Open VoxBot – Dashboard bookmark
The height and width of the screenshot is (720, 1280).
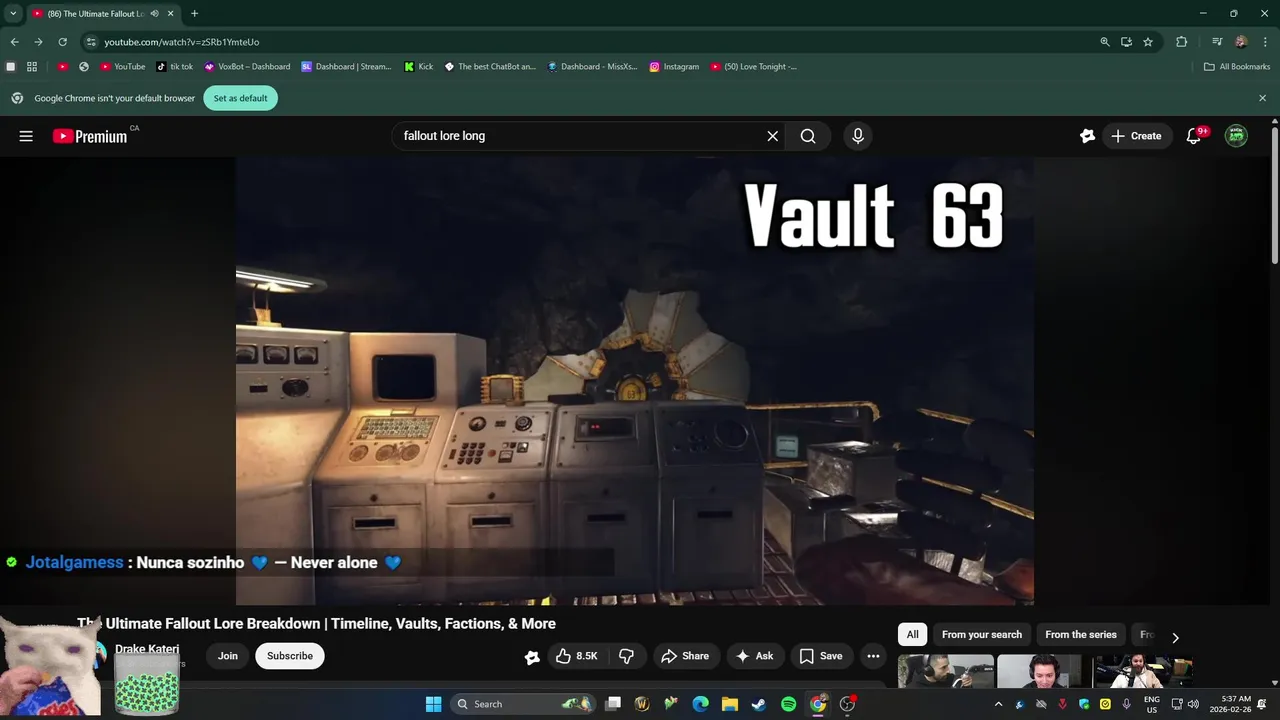coord(246,67)
